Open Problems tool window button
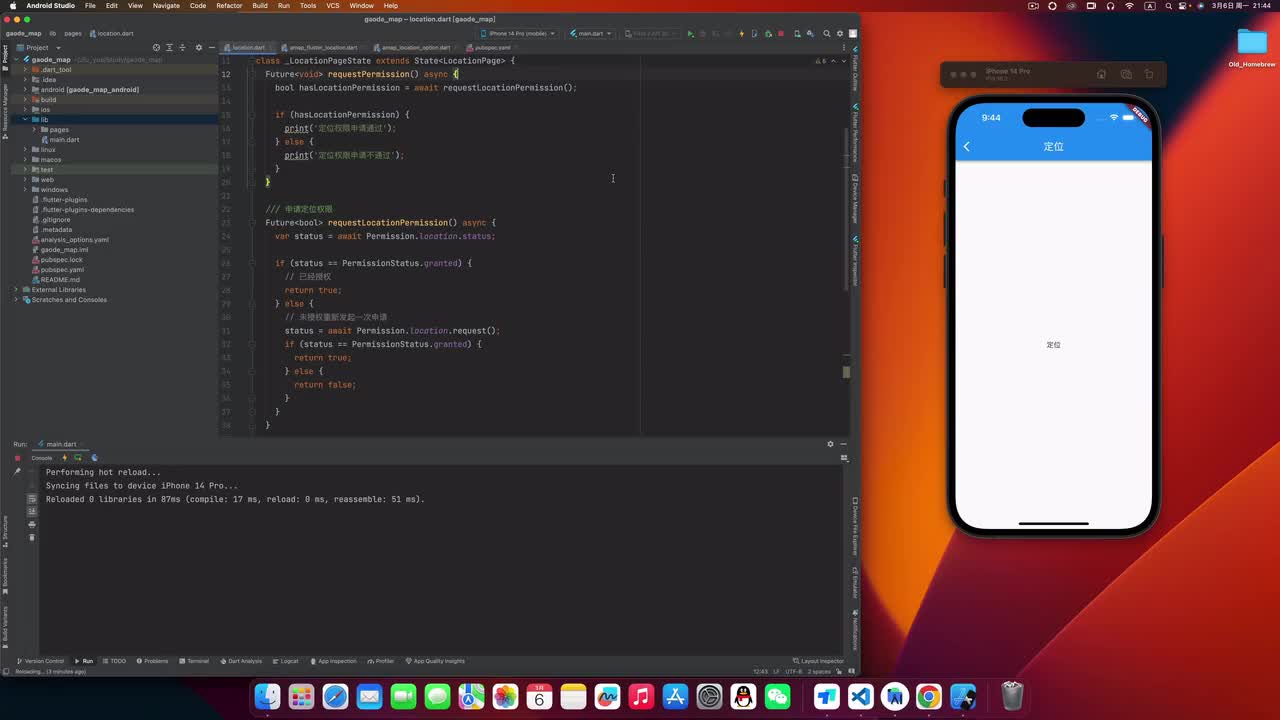Viewport: 1280px width, 720px height. [x=152, y=661]
